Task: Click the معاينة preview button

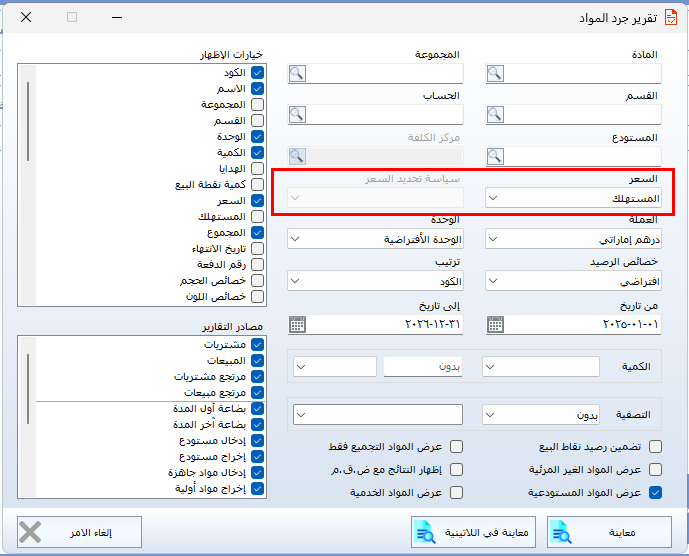Action: pyautogui.click(x=605, y=532)
